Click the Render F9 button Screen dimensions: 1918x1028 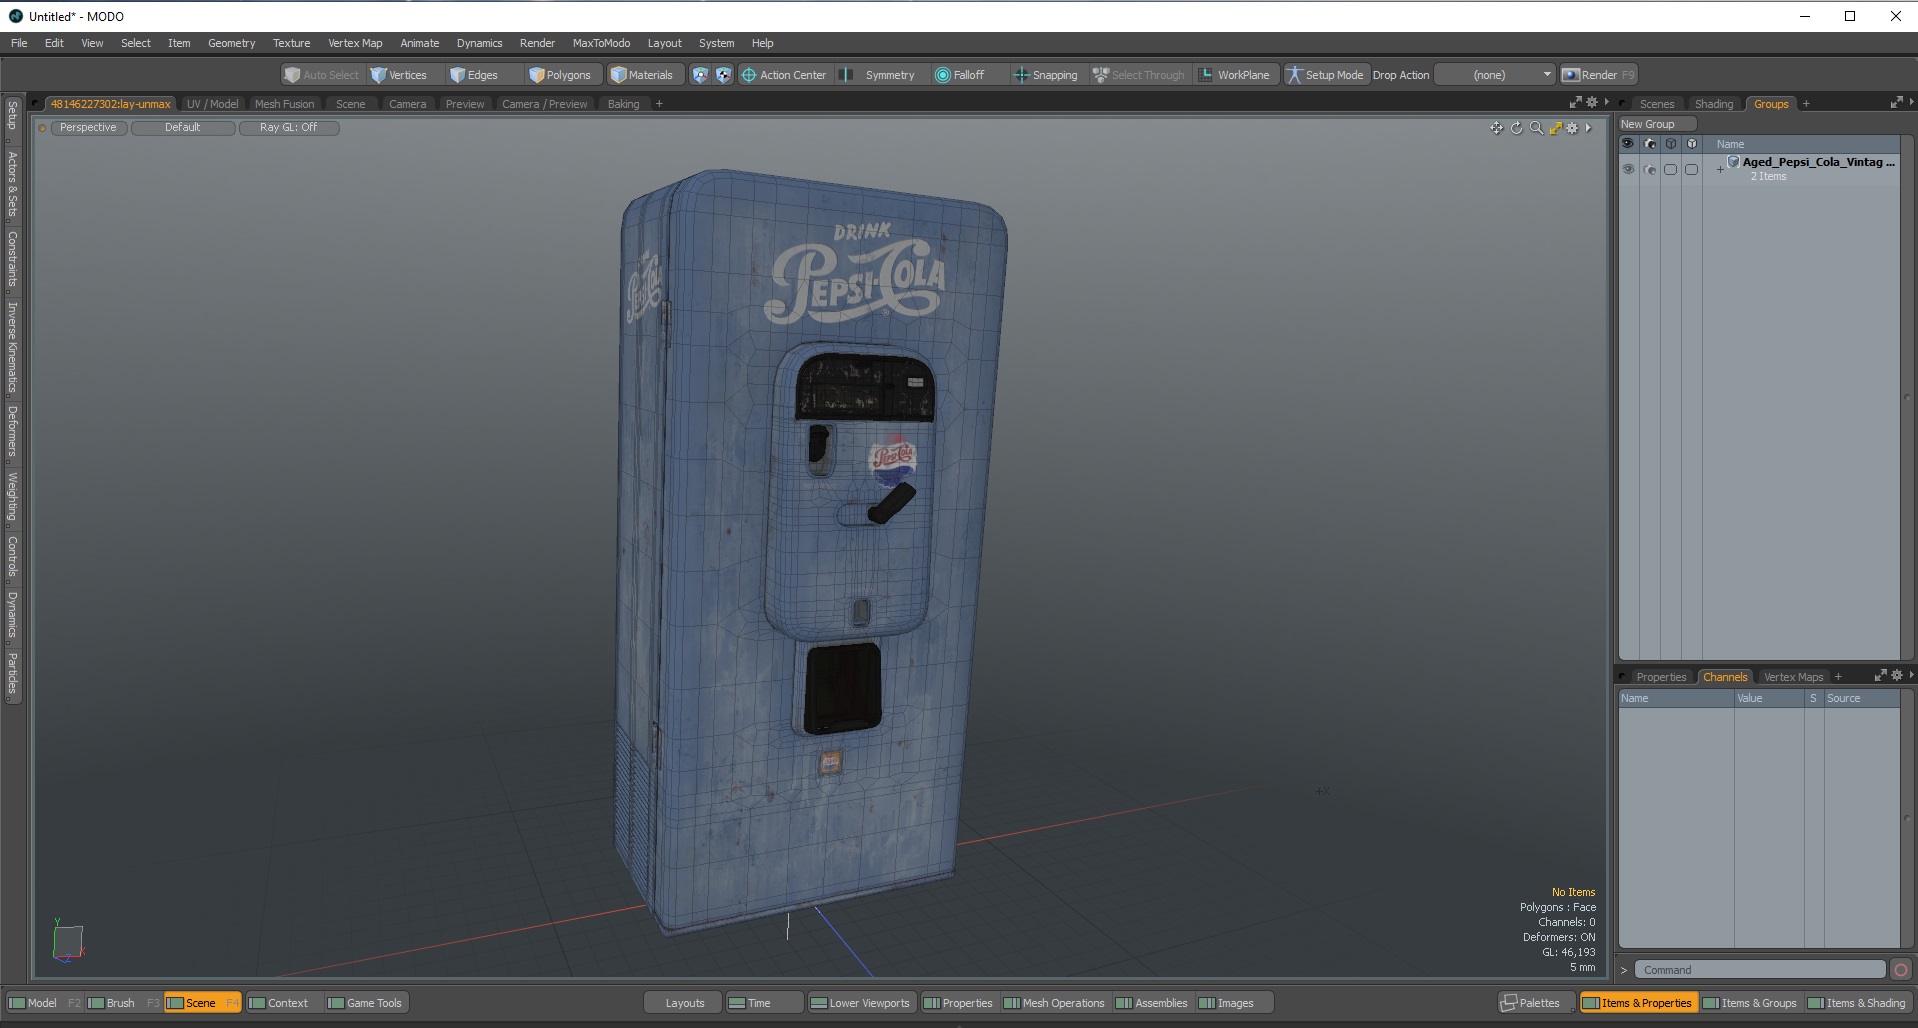pyautogui.click(x=1598, y=75)
